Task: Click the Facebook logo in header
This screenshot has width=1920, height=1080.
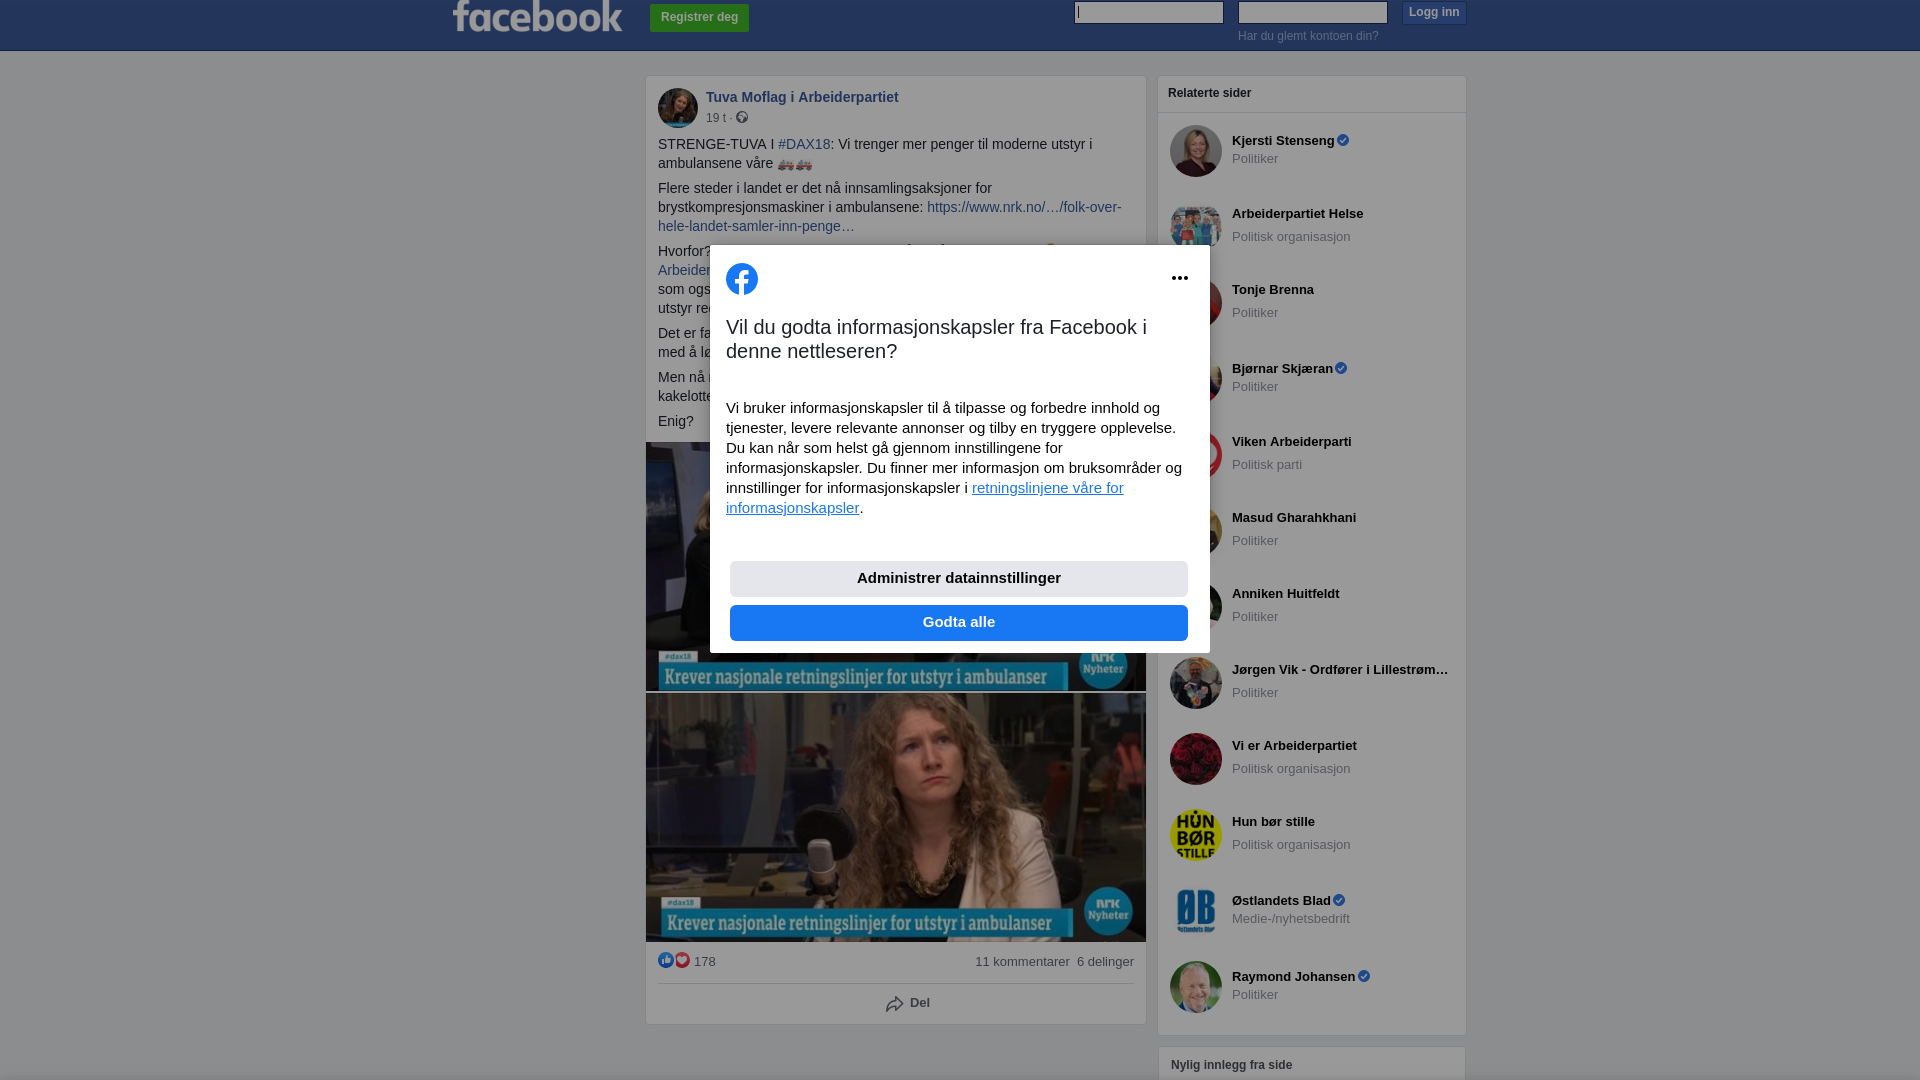Action: (537, 16)
